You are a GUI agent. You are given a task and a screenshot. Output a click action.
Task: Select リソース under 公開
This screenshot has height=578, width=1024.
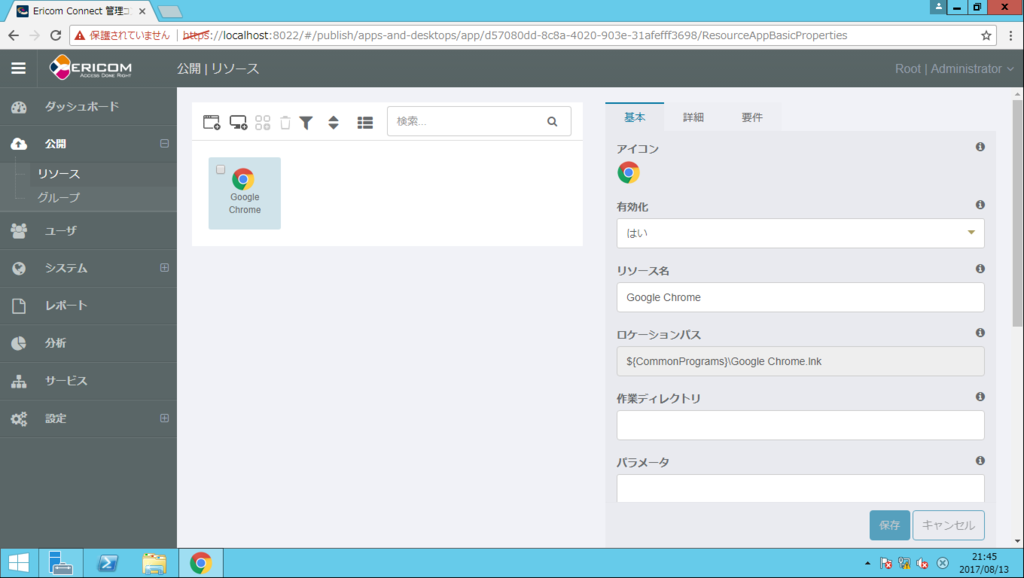pyautogui.click(x=59, y=174)
